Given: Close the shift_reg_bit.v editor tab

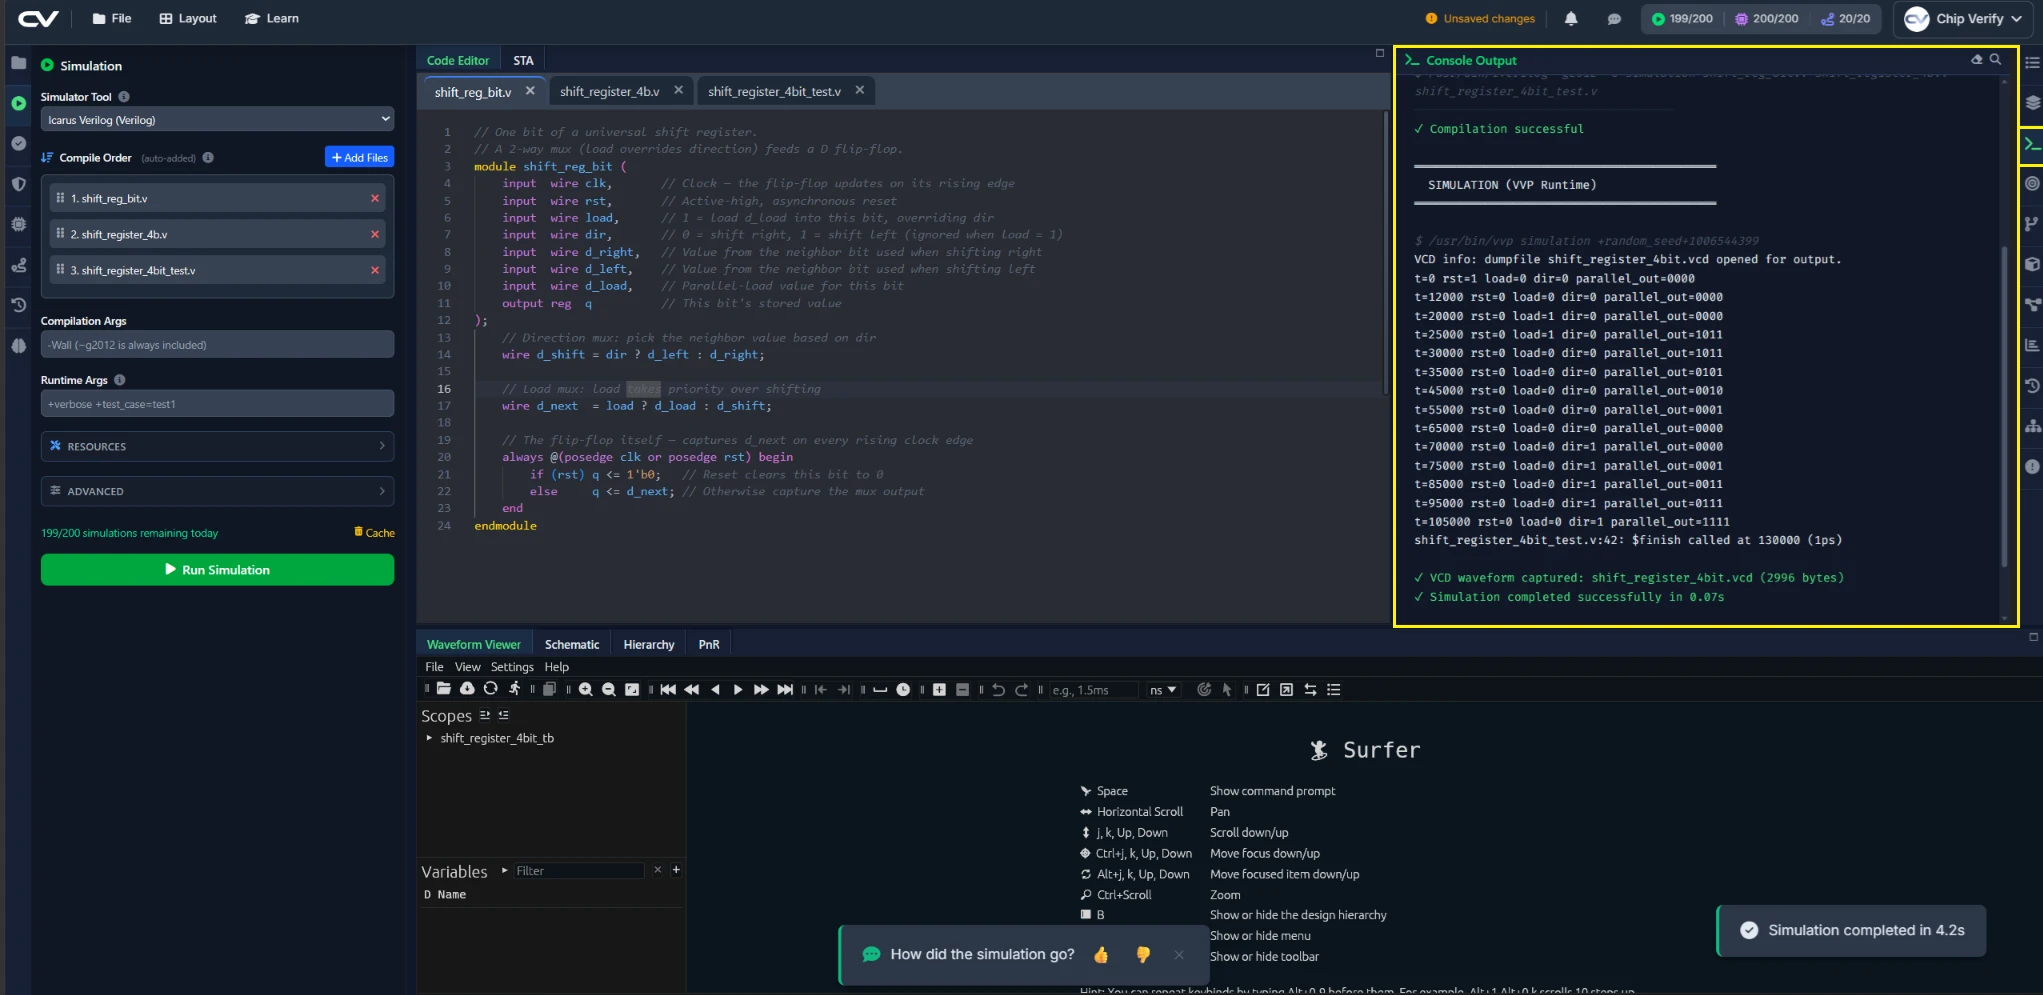Looking at the screenshot, I should click(x=530, y=91).
